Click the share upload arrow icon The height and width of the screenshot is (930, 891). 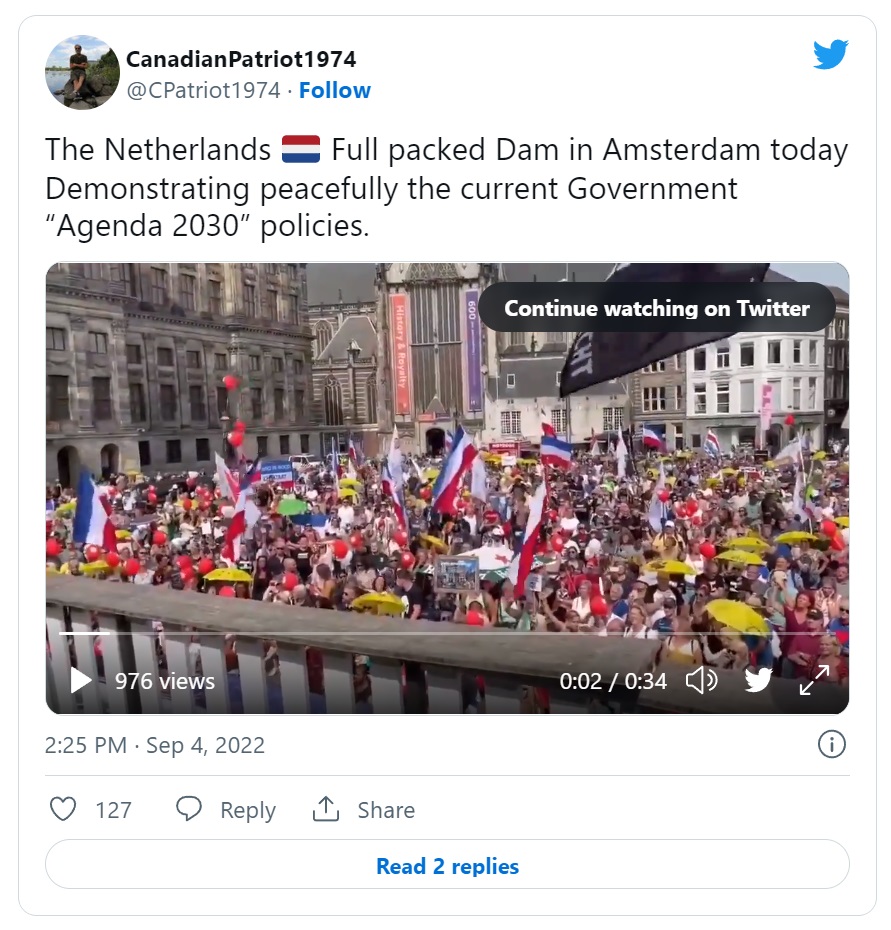(x=326, y=809)
